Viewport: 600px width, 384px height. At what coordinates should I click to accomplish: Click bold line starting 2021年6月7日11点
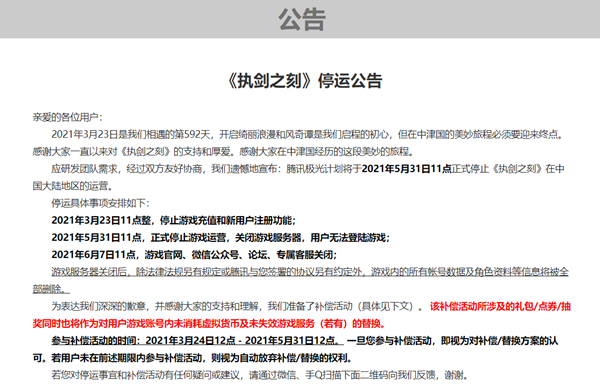coord(194,255)
